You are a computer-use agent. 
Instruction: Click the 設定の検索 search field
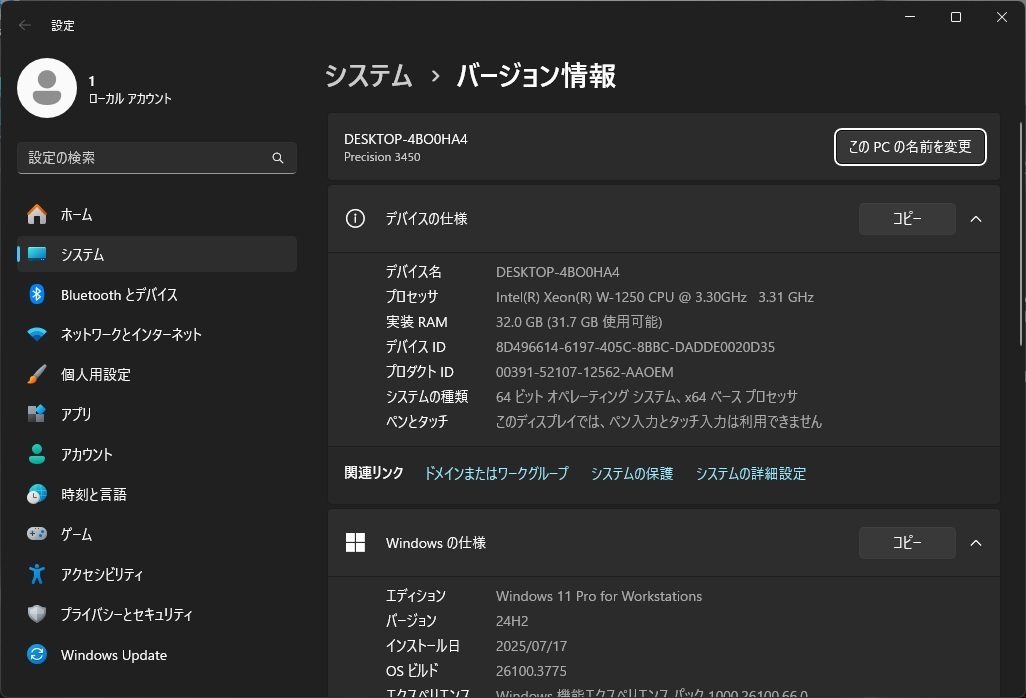pyautogui.click(x=157, y=158)
